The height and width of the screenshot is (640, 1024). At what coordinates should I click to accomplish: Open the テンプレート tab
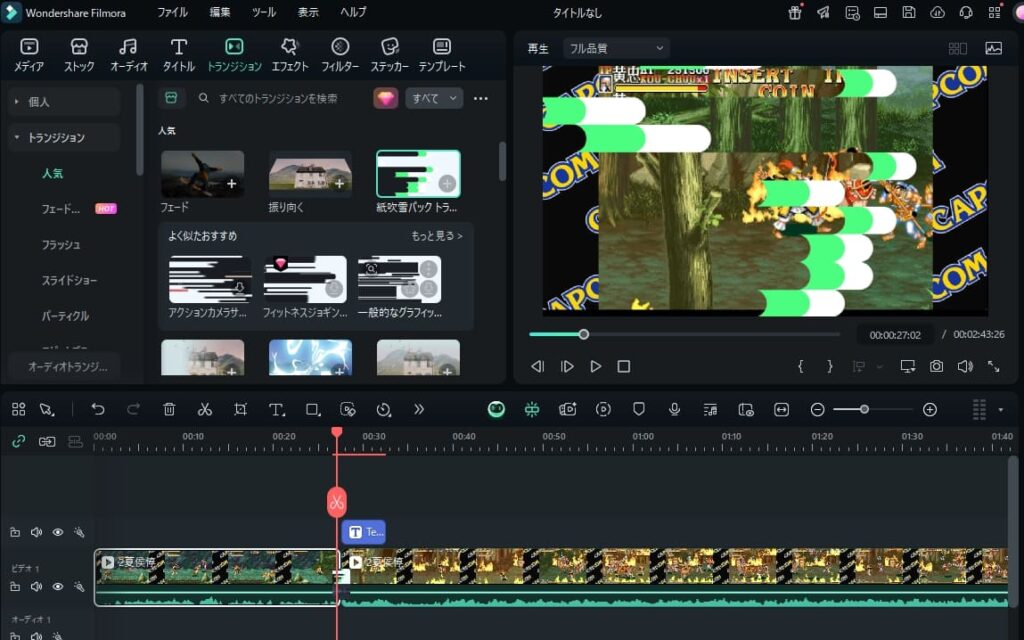442,54
